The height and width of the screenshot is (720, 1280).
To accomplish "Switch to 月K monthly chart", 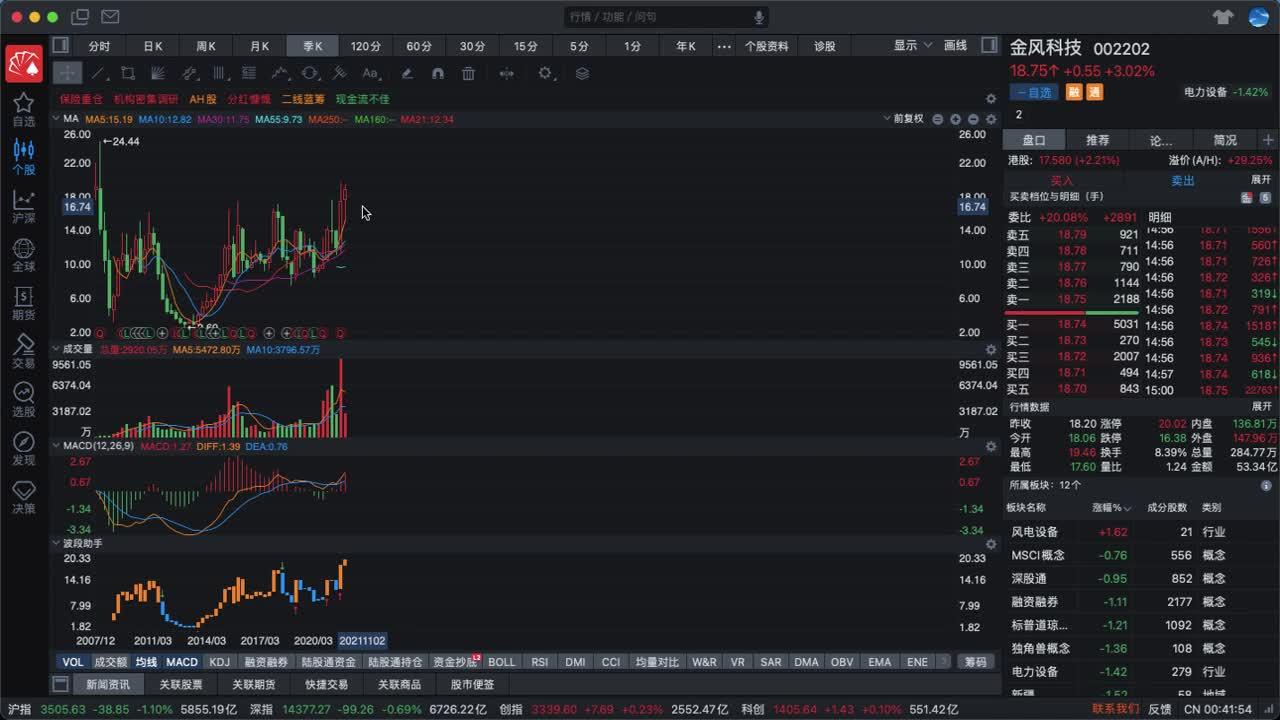I will [x=260, y=46].
